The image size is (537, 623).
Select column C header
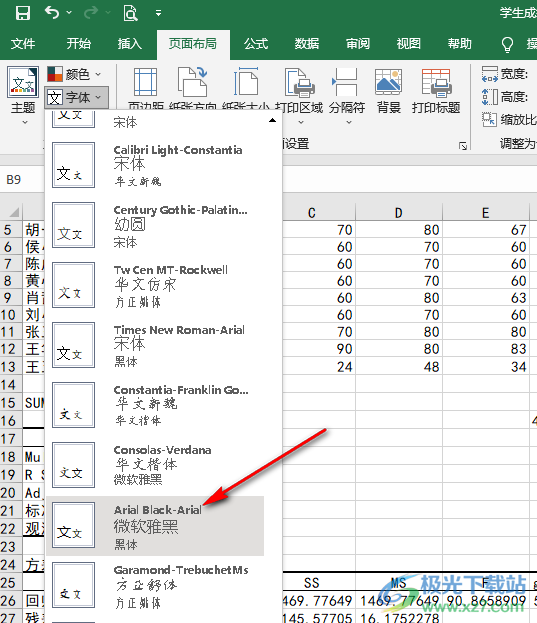point(312,213)
